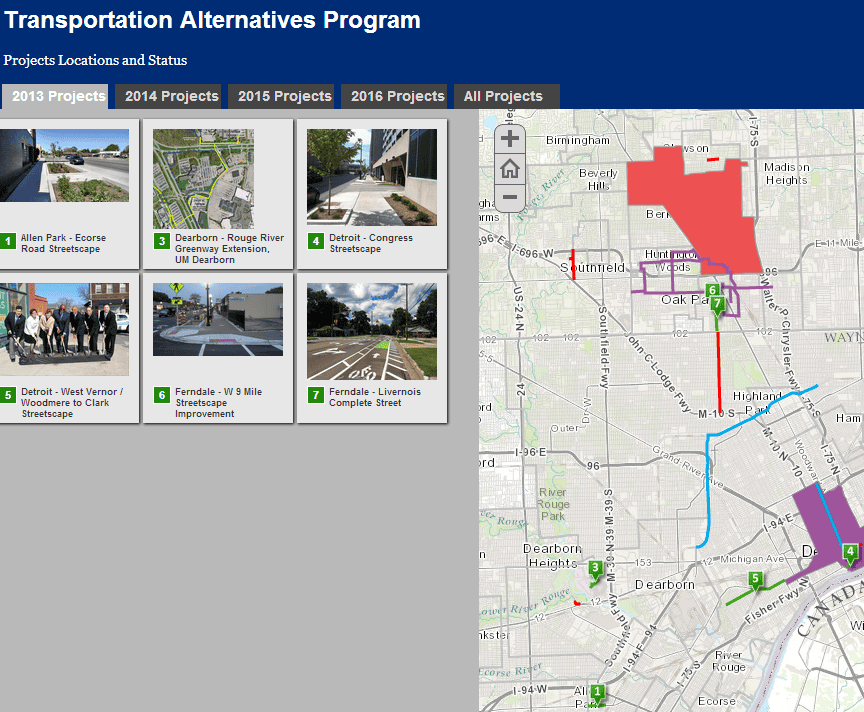Select the 2016 Projects tab
This screenshot has width=864, height=712.
point(397,96)
